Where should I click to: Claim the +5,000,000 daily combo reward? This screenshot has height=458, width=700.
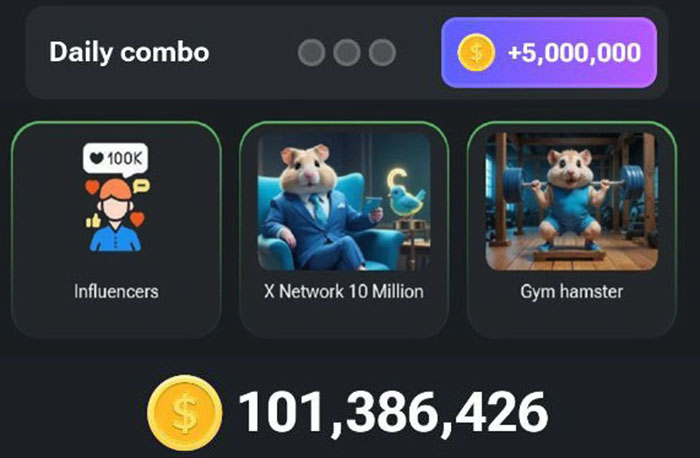pyautogui.click(x=549, y=53)
